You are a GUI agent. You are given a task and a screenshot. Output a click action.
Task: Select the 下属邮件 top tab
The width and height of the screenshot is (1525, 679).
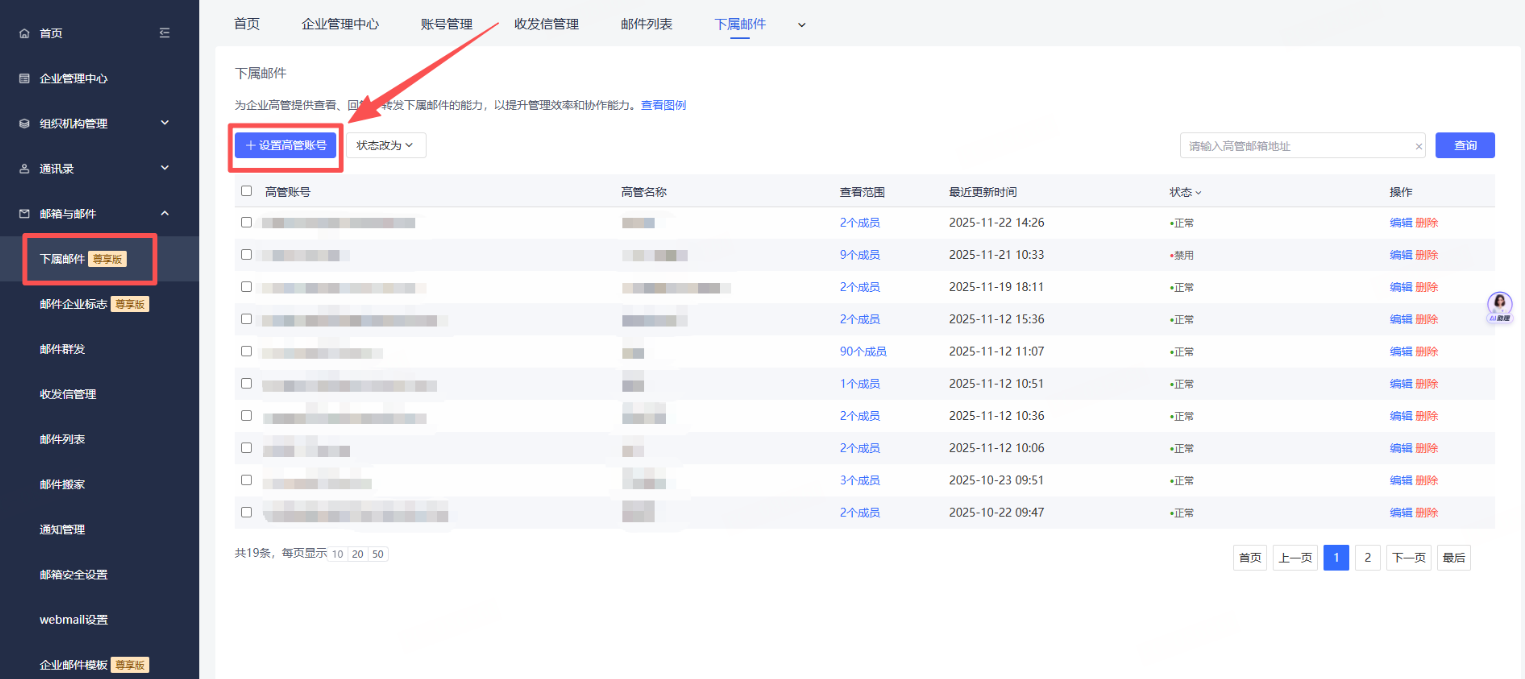pyautogui.click(x=740, y=24)
